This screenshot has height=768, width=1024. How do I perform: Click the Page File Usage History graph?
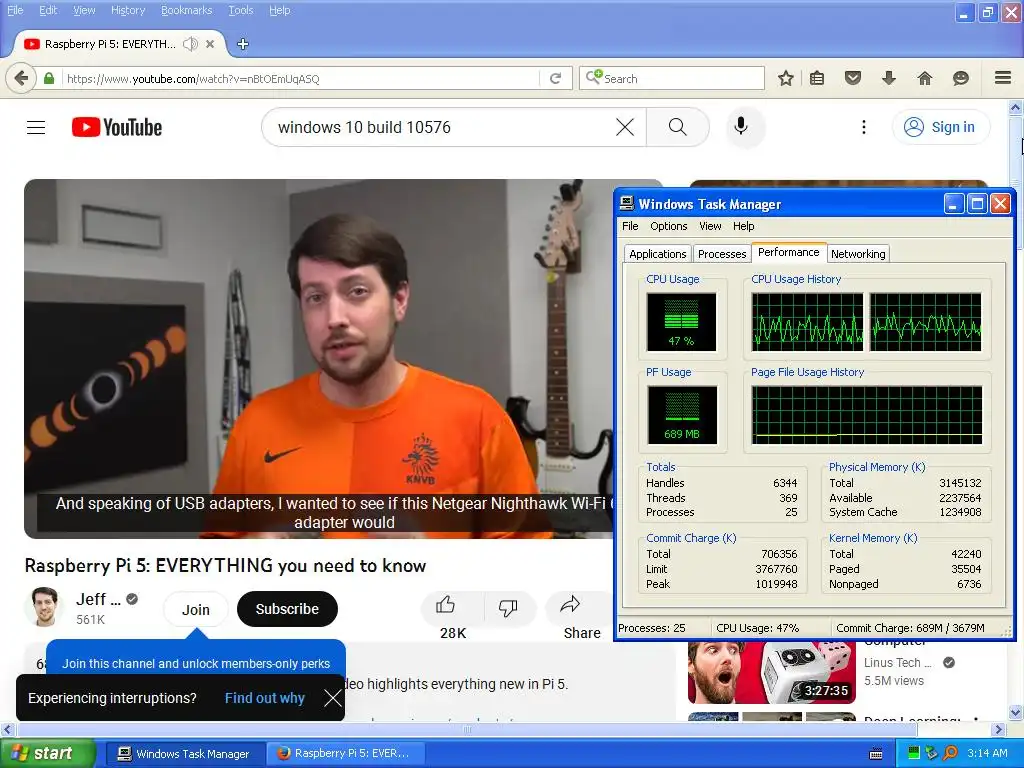click(867, 415)
